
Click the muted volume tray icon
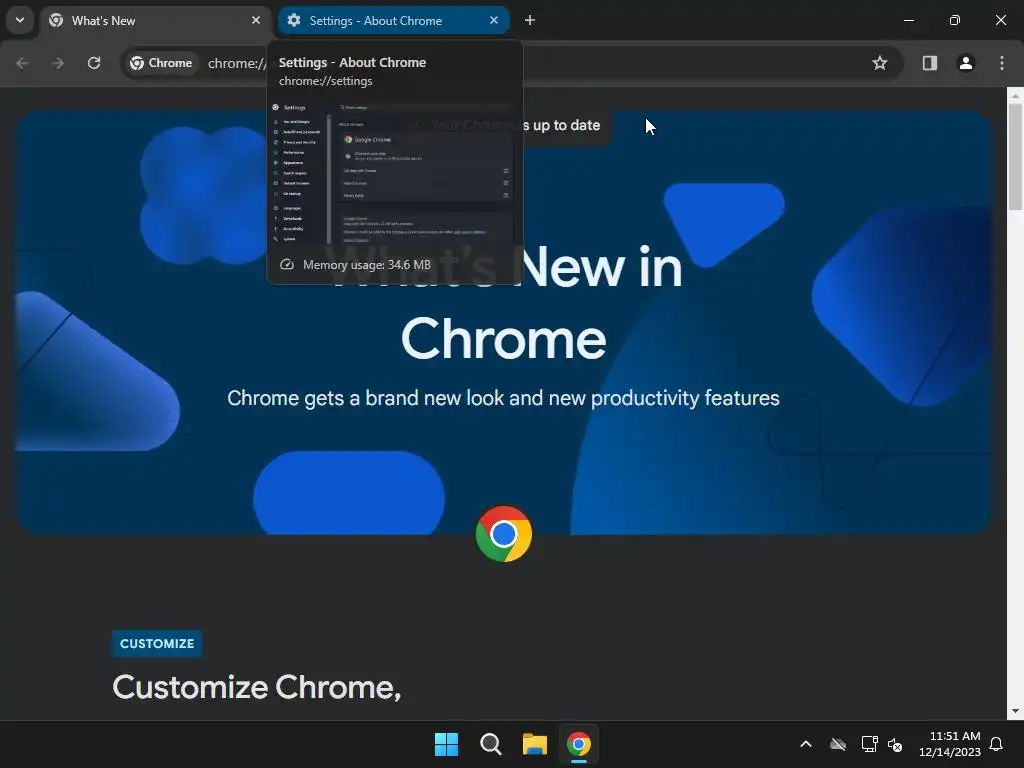[895, 744]
